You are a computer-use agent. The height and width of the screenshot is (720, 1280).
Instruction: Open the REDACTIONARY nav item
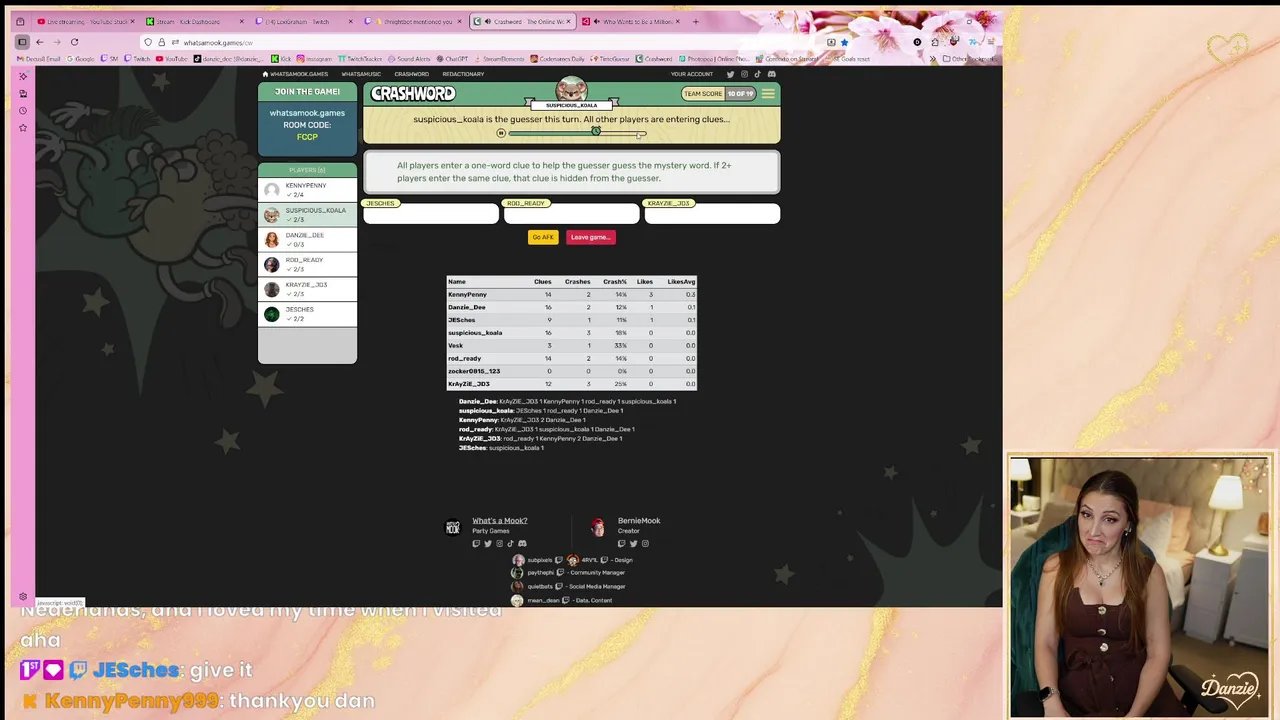coord(463,74)
